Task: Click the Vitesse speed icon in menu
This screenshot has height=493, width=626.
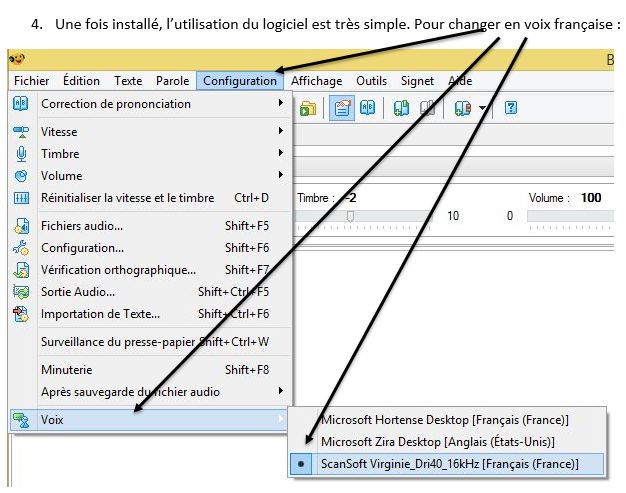Action: coord(20,132)
